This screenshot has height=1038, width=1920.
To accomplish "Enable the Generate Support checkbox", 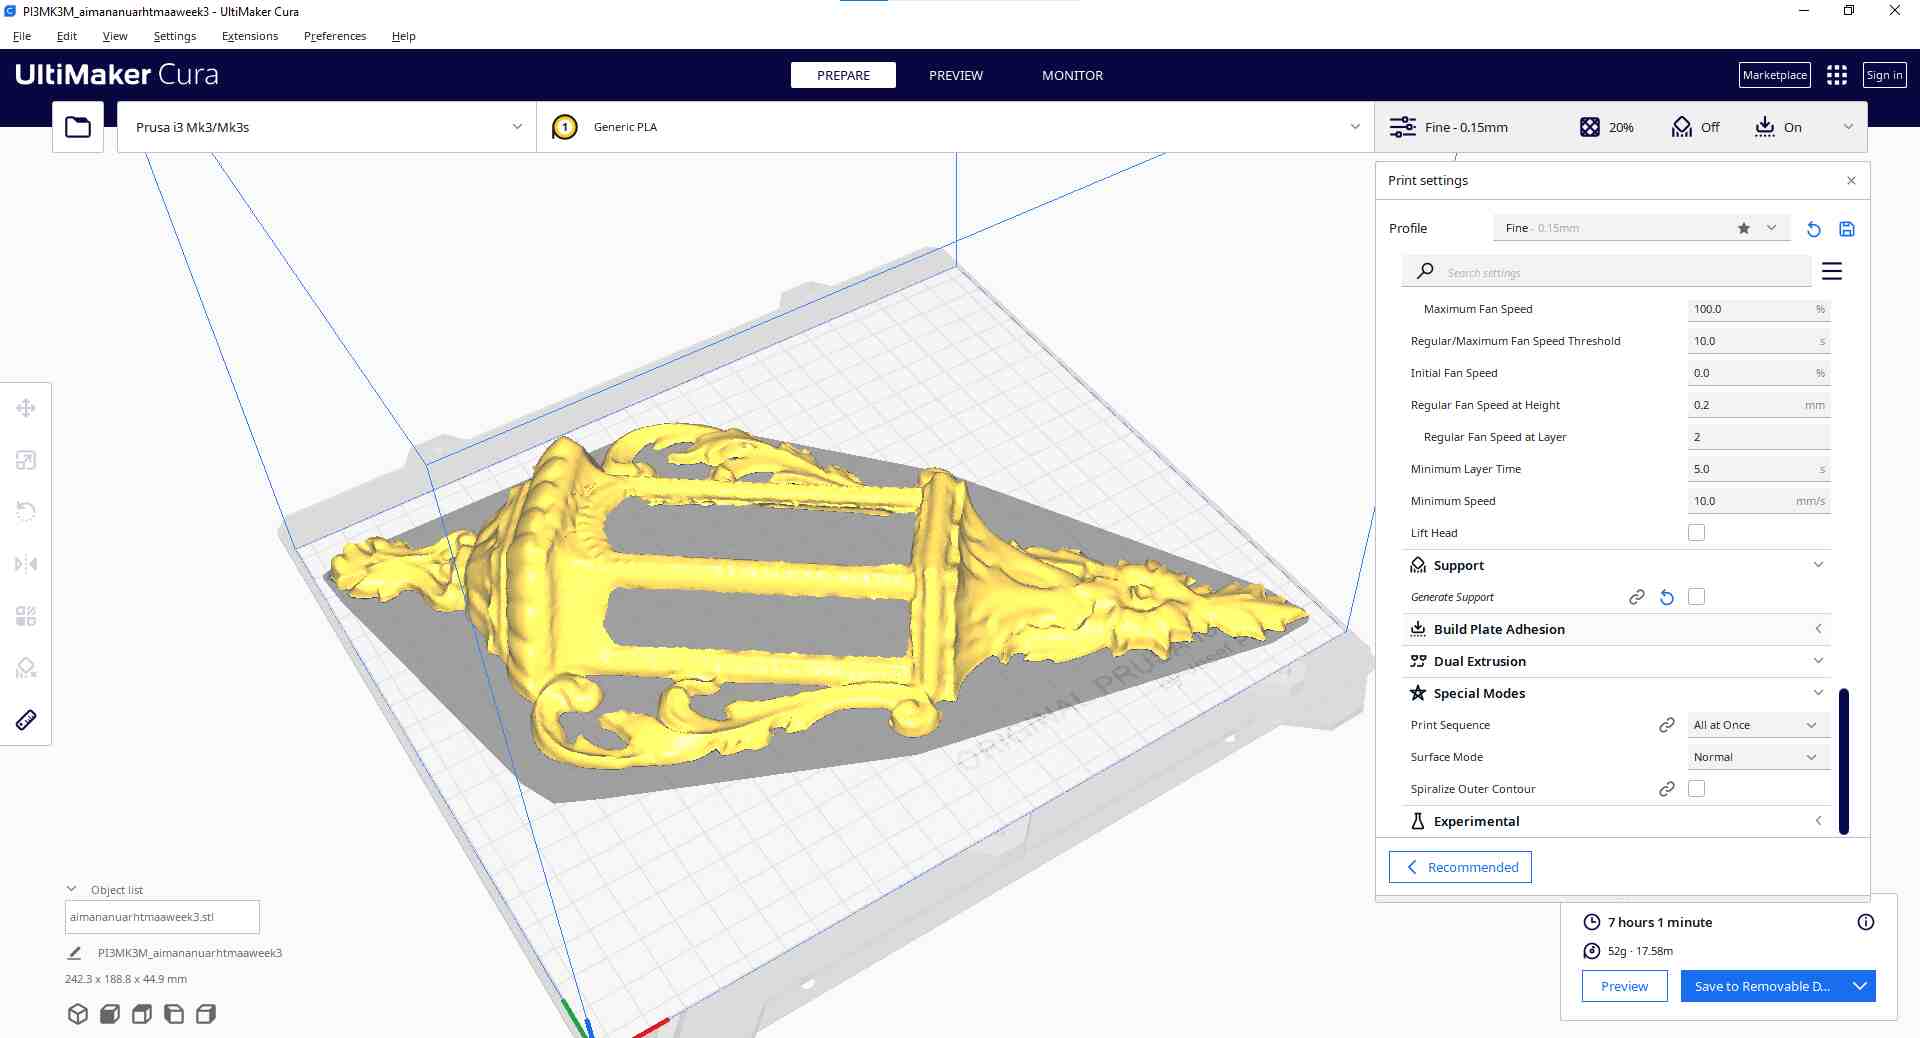I will point(1697,597).
